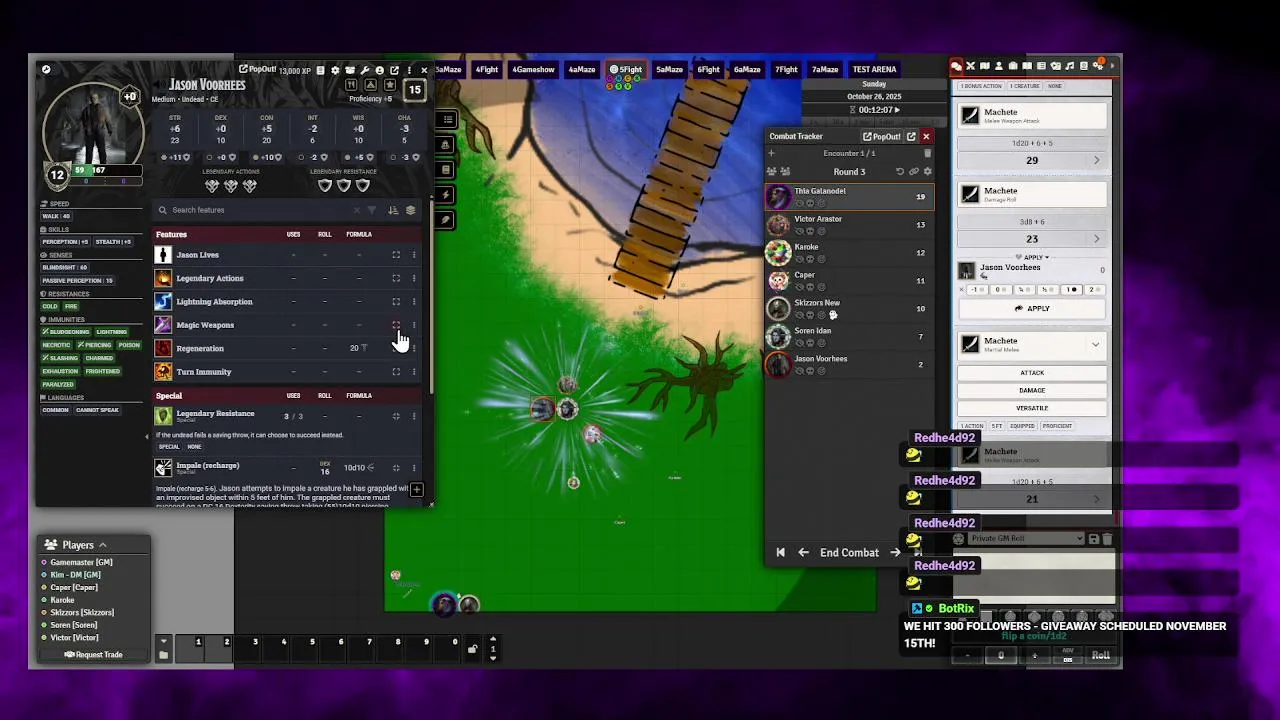Delete the encounter with the trash icon
The image size is (1280, 720).
coord(928,153)
